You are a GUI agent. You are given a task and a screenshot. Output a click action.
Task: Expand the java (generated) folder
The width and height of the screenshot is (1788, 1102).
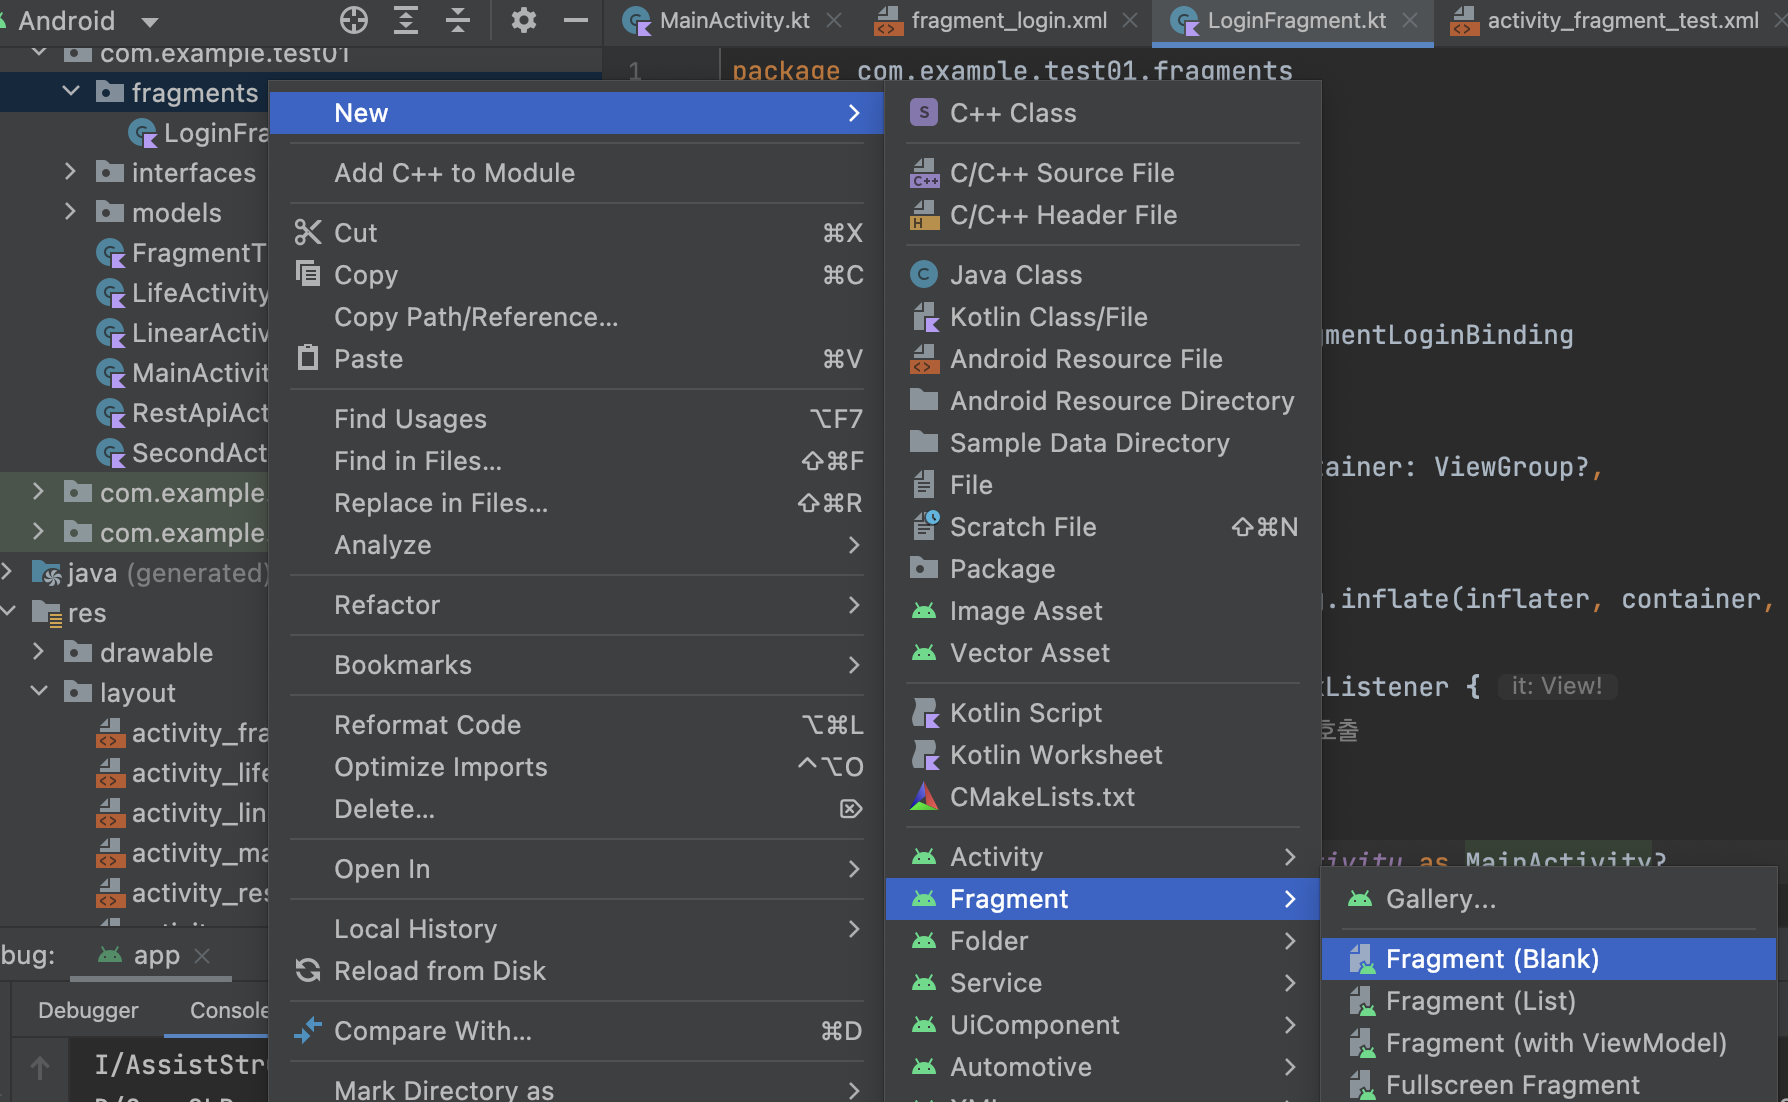tap(7, 572)
